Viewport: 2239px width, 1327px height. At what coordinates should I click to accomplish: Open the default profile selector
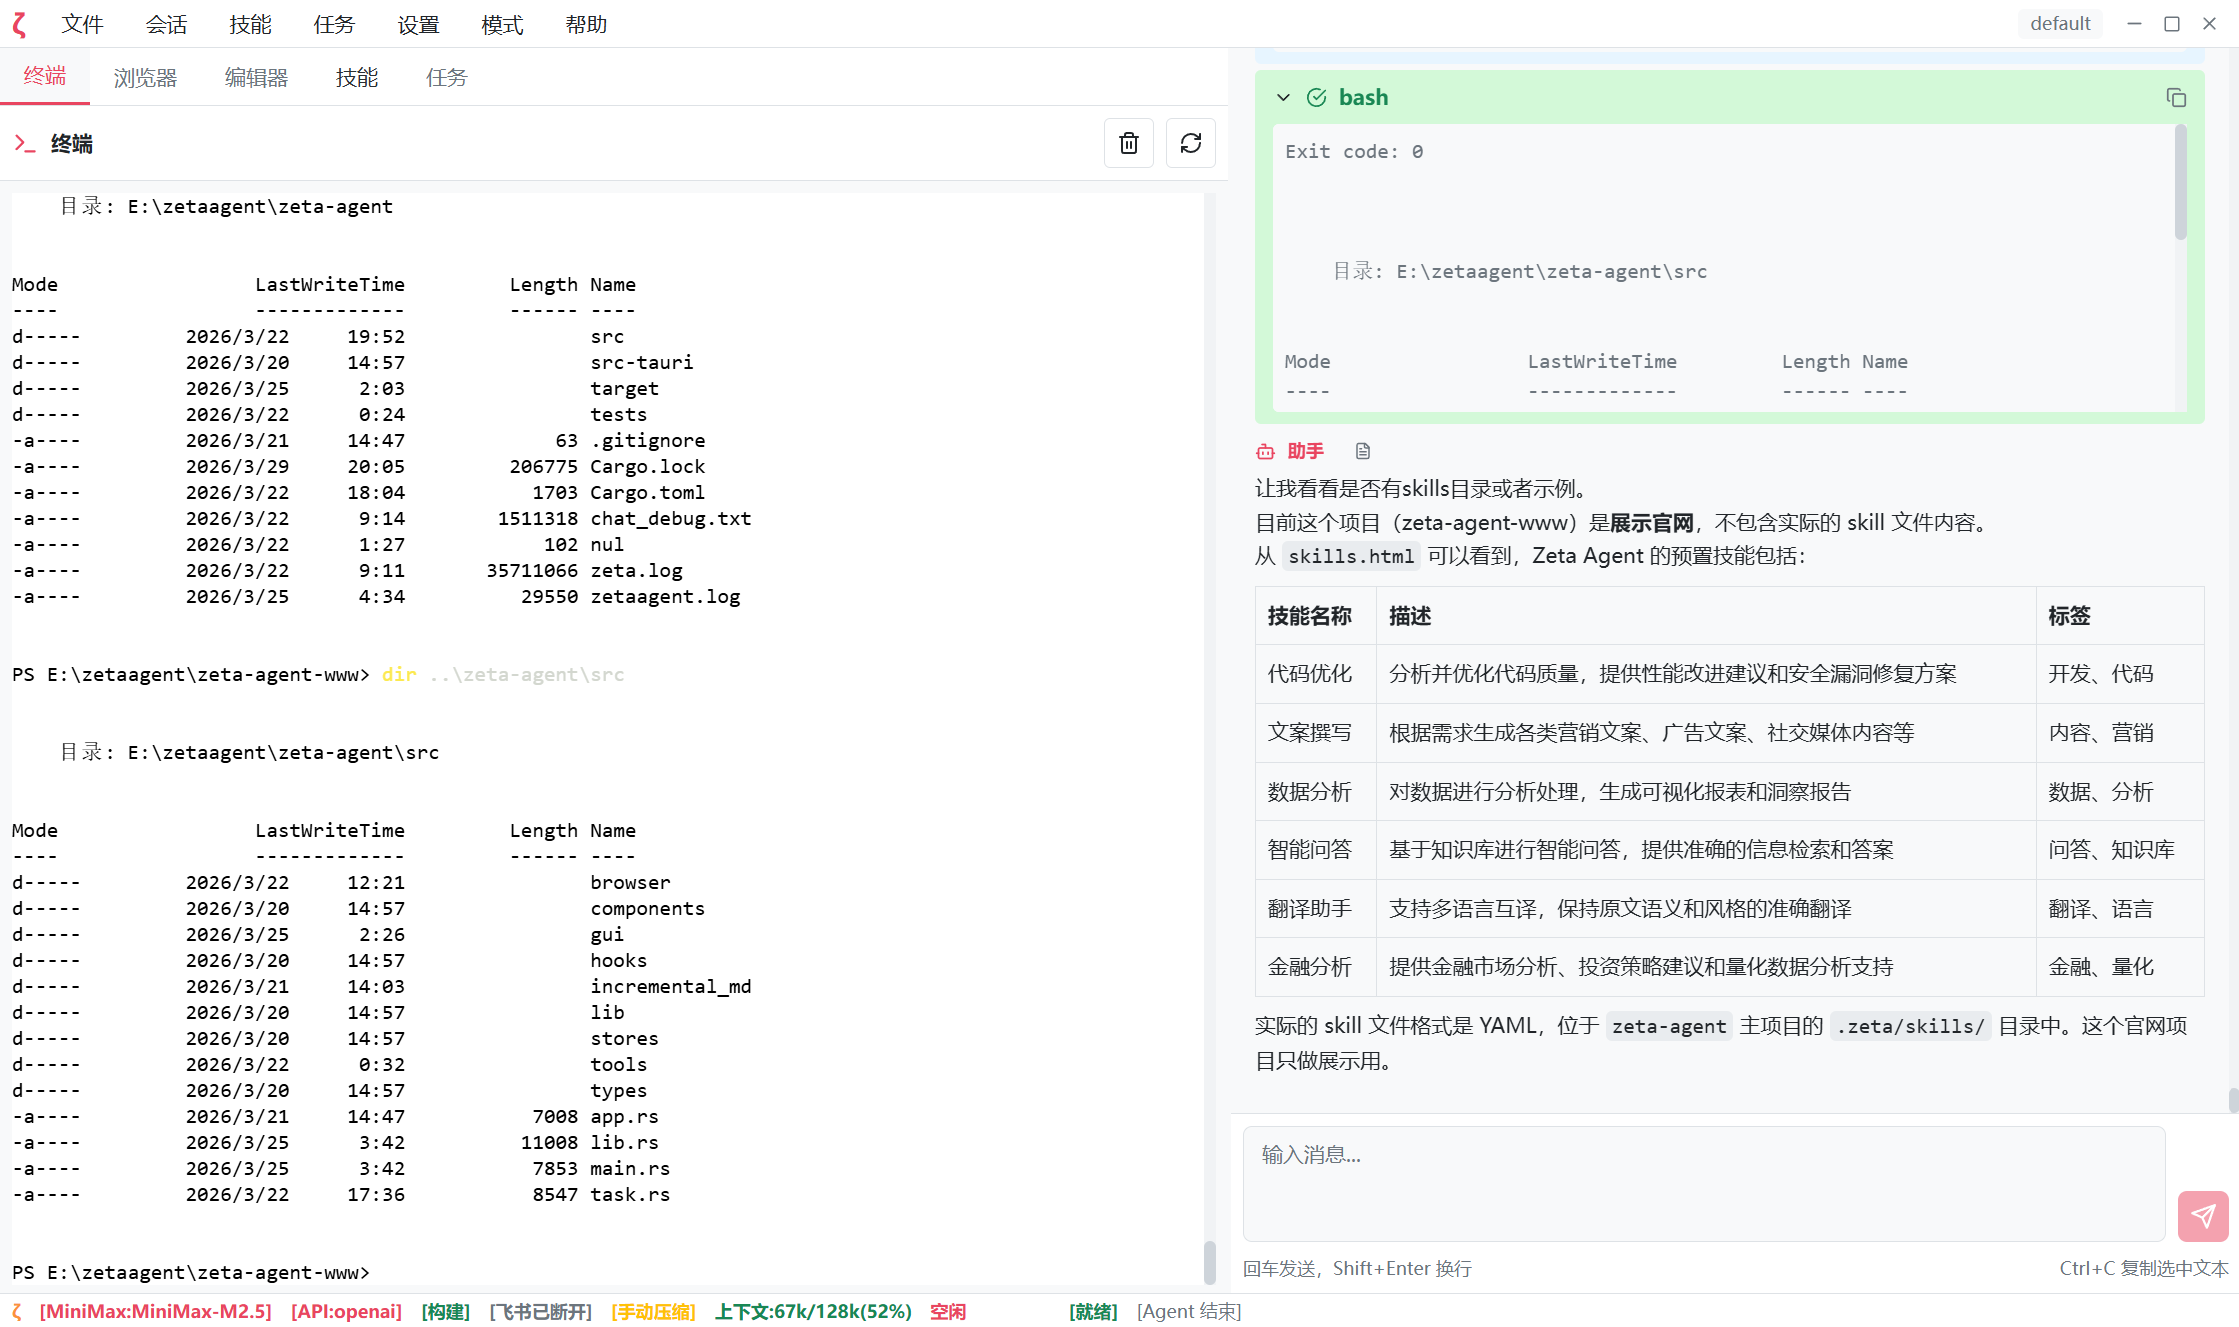pos(2059,24)
